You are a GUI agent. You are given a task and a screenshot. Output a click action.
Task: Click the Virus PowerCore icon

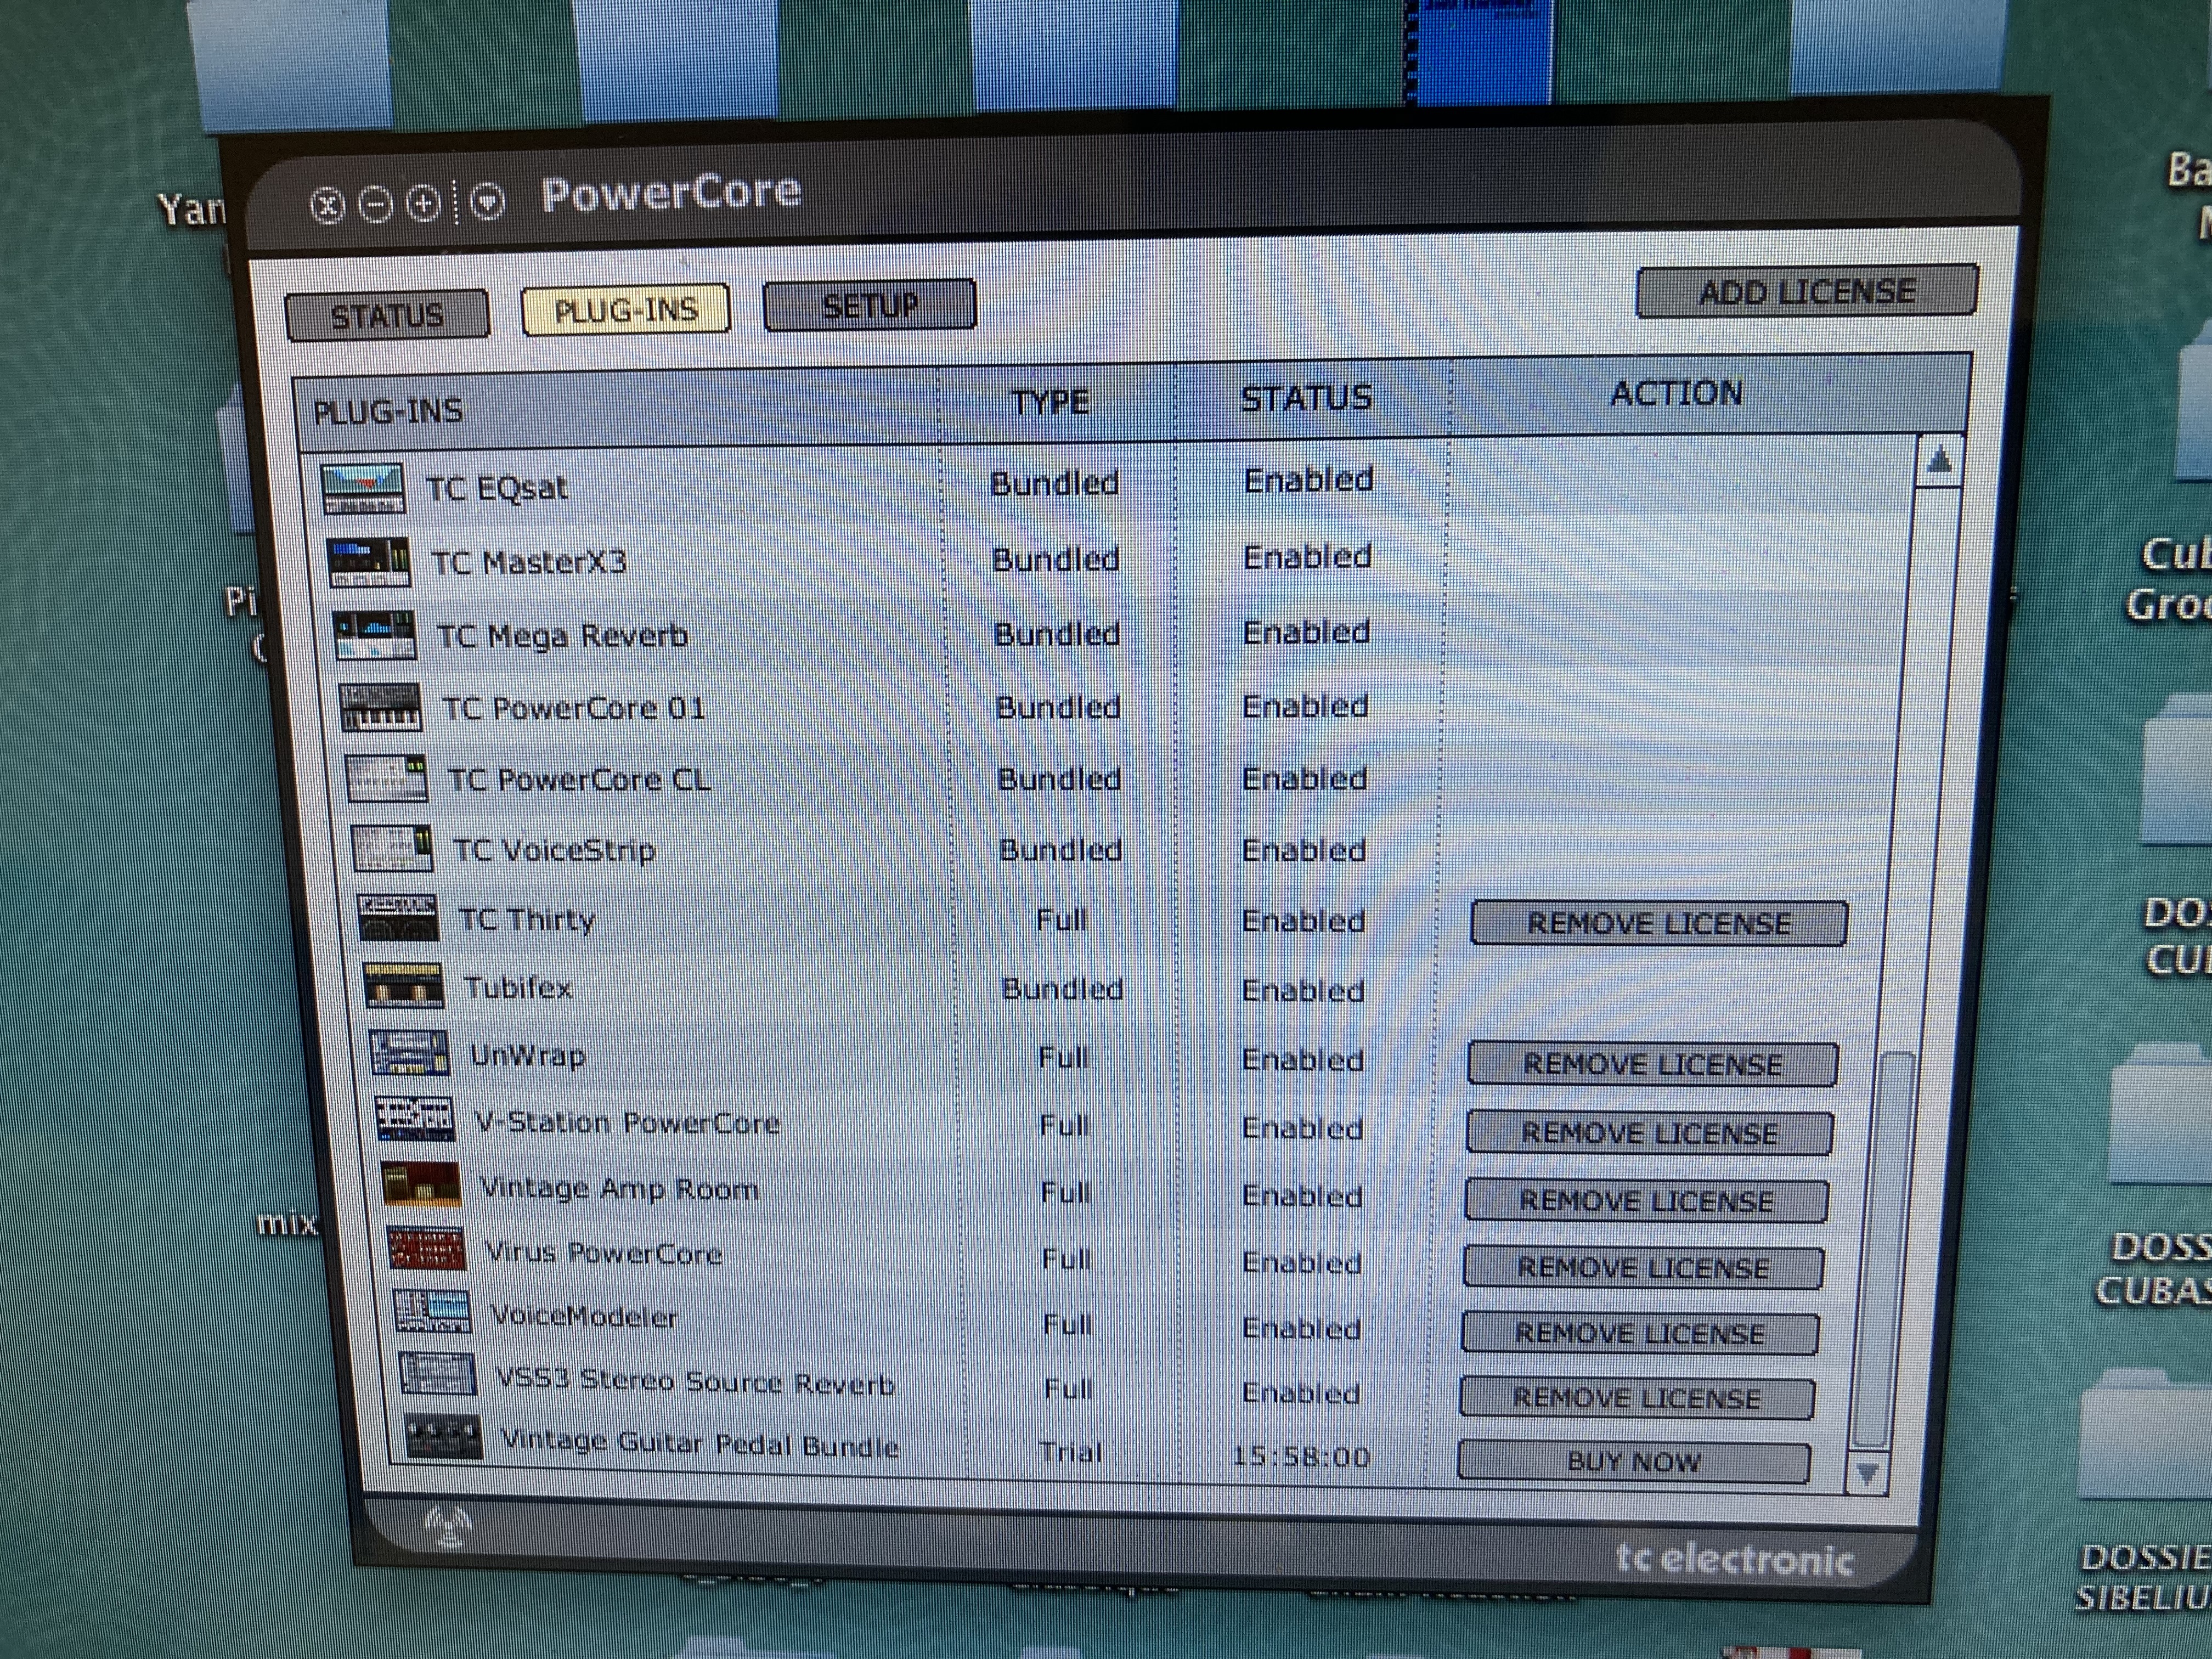click(427, 1249)
